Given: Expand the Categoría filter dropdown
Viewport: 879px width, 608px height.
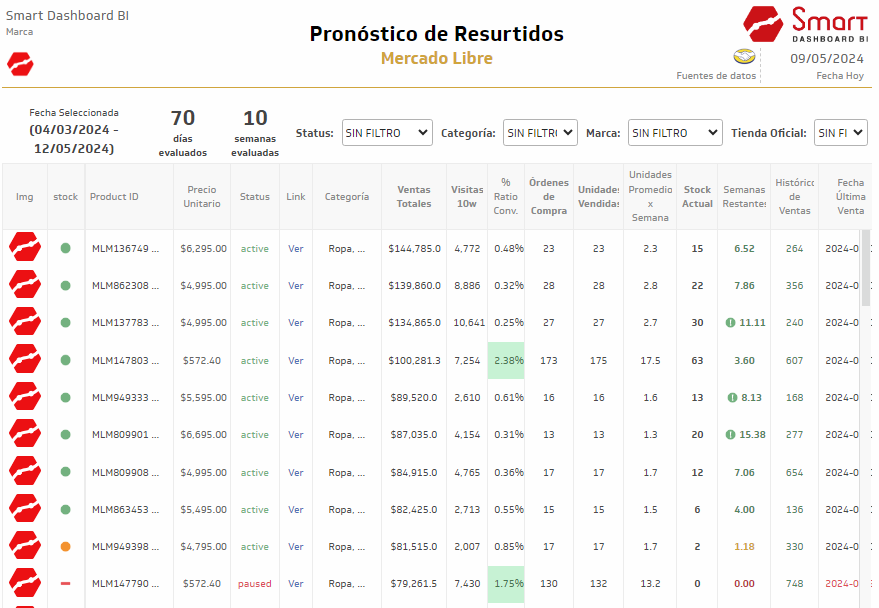Looking at the screenshot, I should (x=540, y=133).
